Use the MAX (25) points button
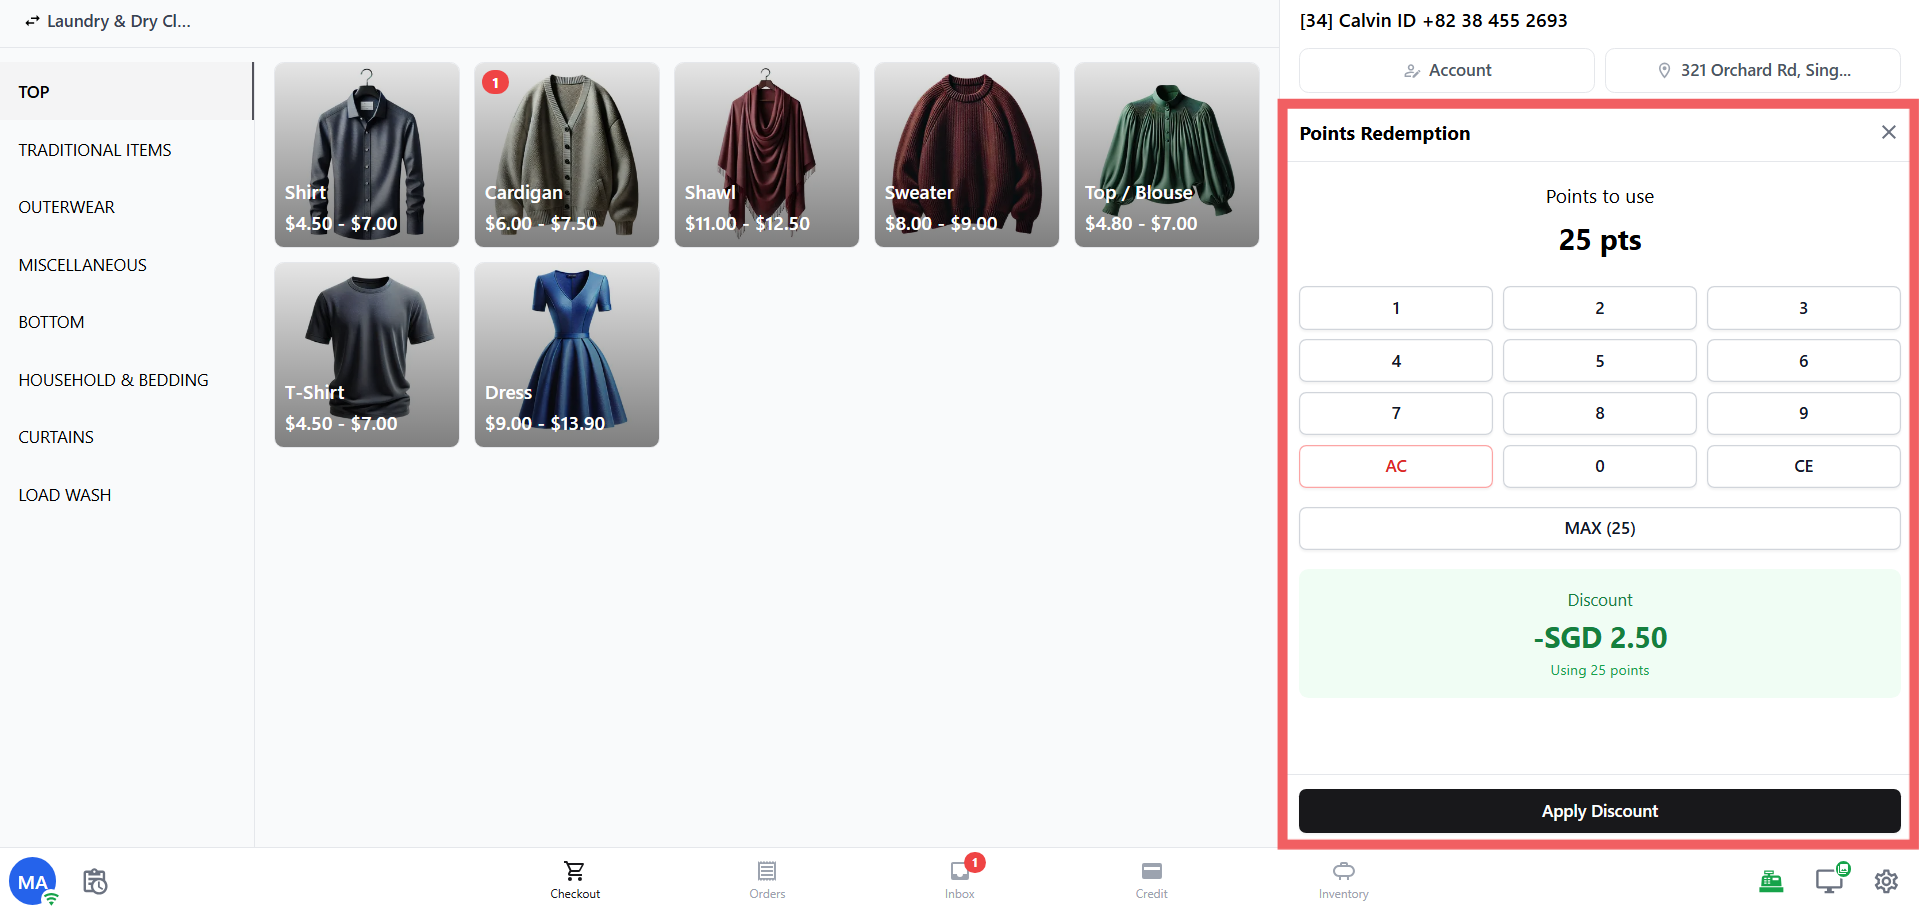The height and width of the screenshot is (912, 1919). click(1600, 528)
